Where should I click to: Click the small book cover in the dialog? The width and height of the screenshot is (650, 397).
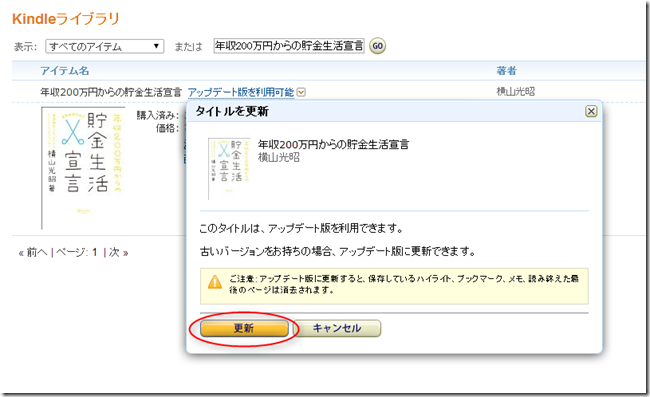coord(229,169)
